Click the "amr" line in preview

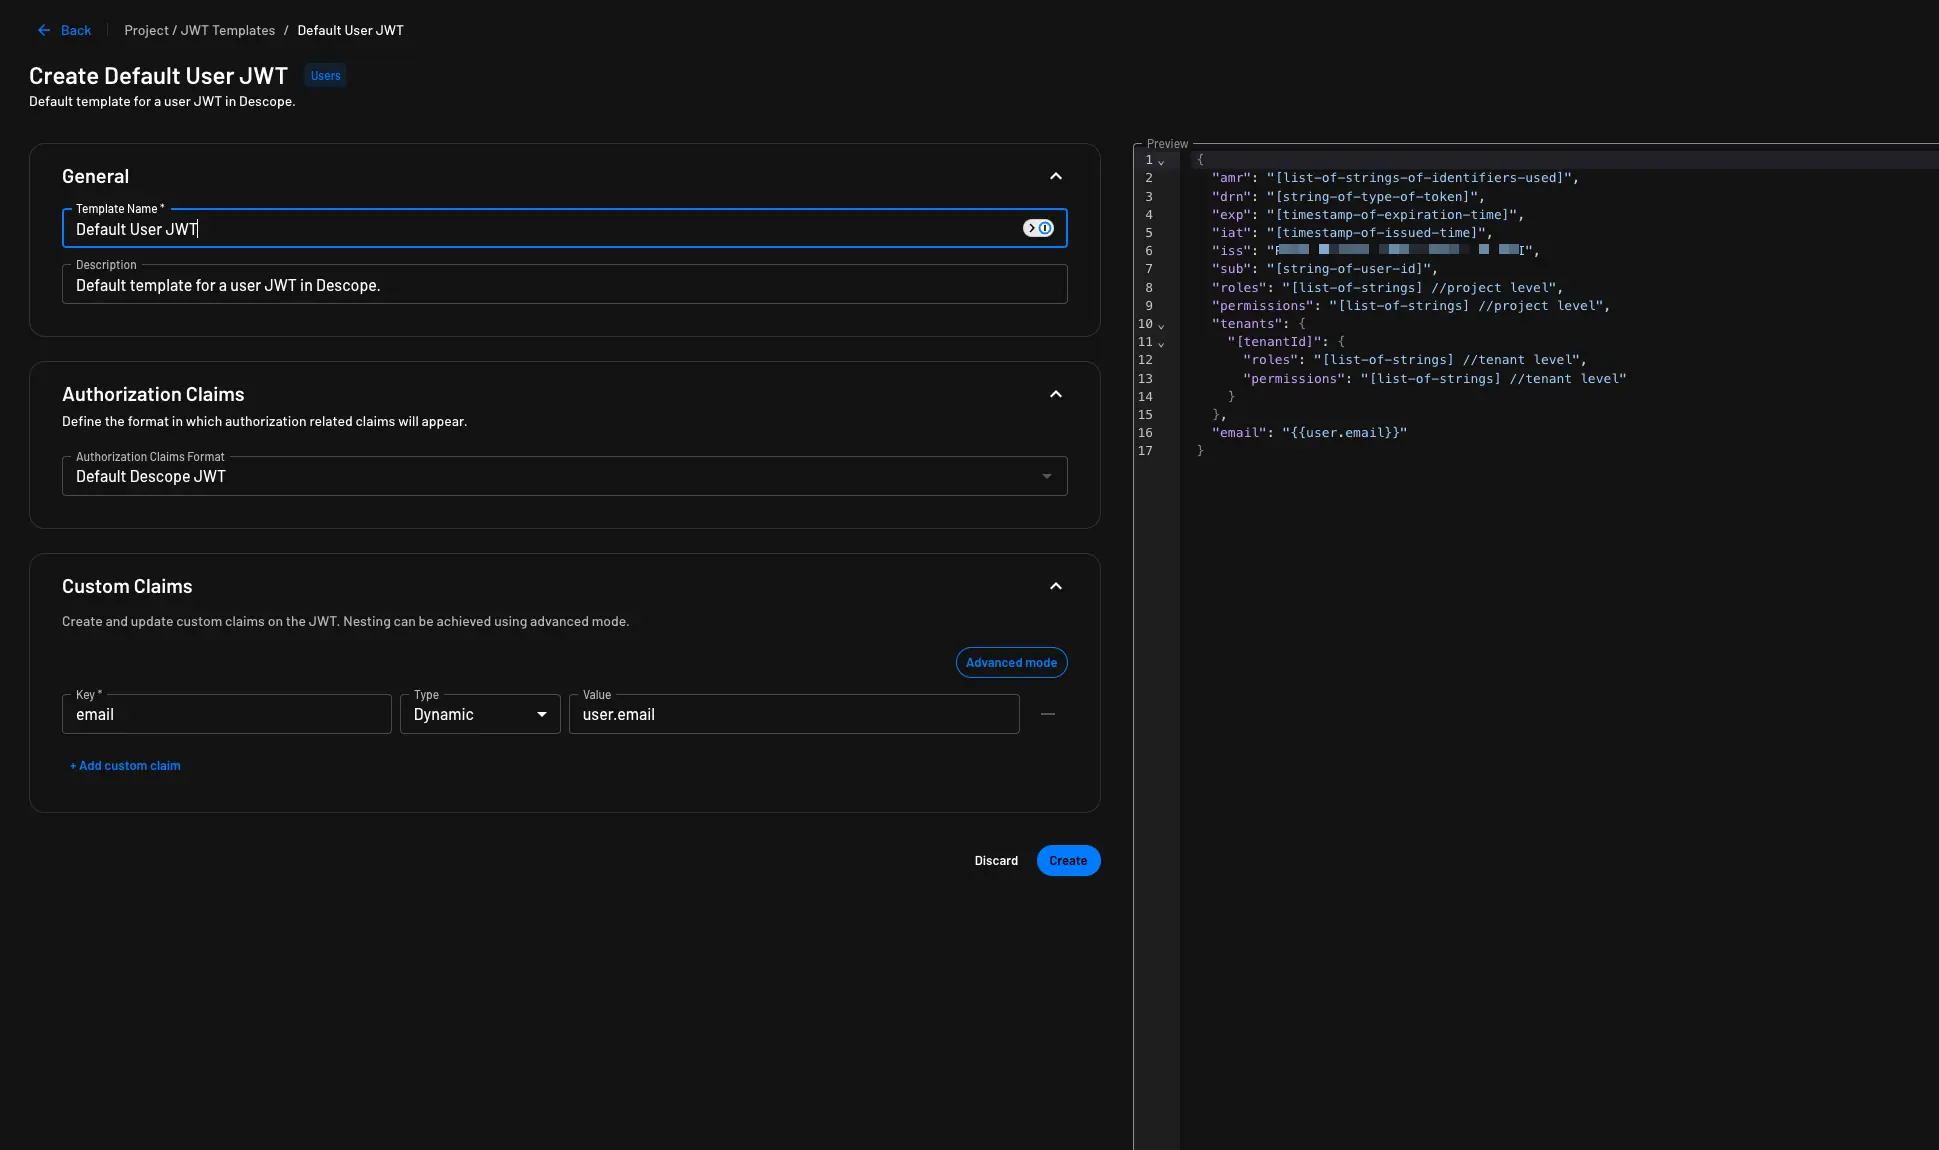coord(1395,178)
